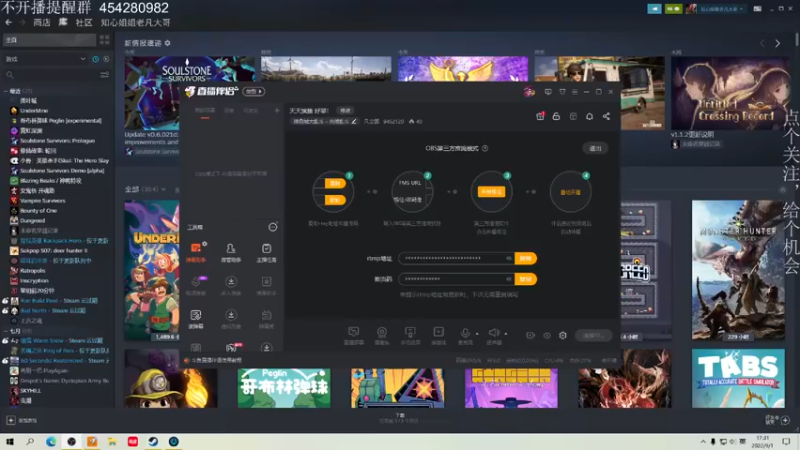Open the TABS game cover thumbnail
This screenshot has width=800, height=450.
tap(738, 378)
